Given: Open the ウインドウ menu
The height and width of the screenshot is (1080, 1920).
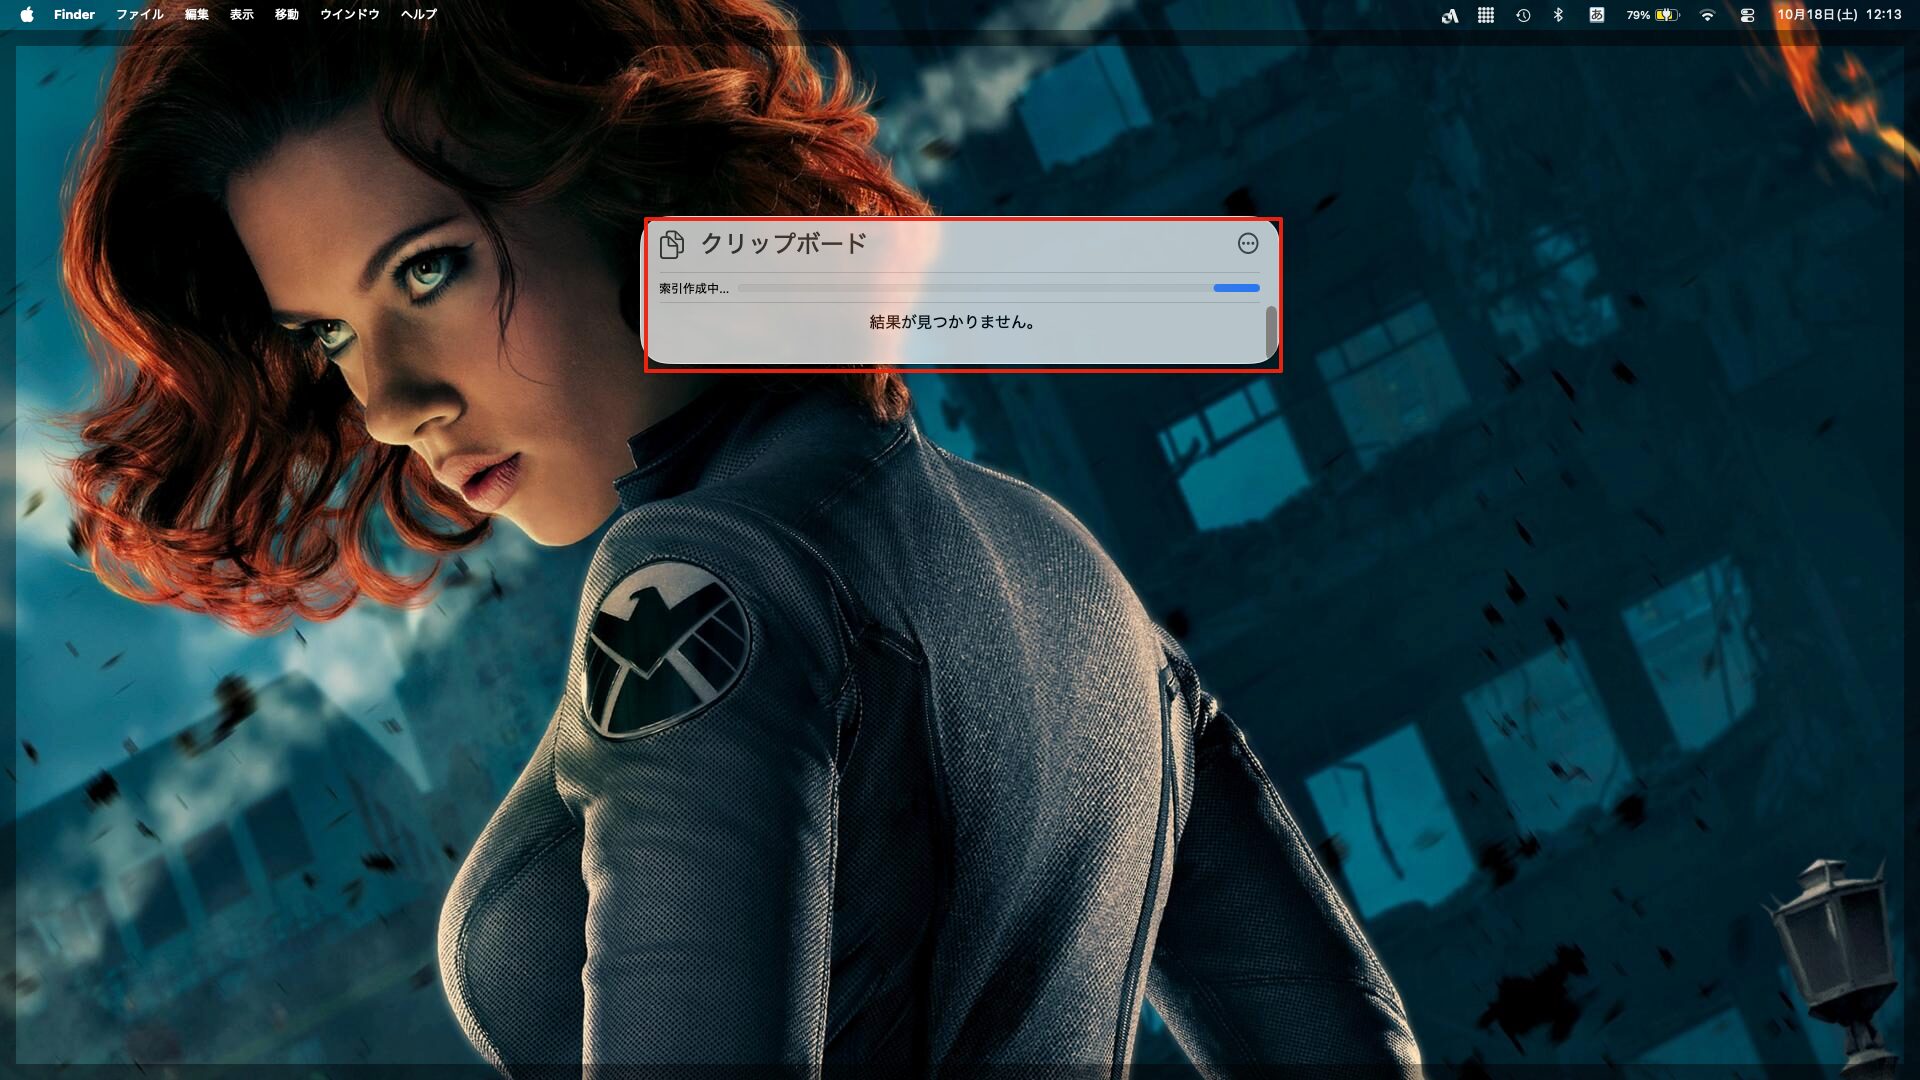Looking at the screenshot, I should (x=350, y=14).
